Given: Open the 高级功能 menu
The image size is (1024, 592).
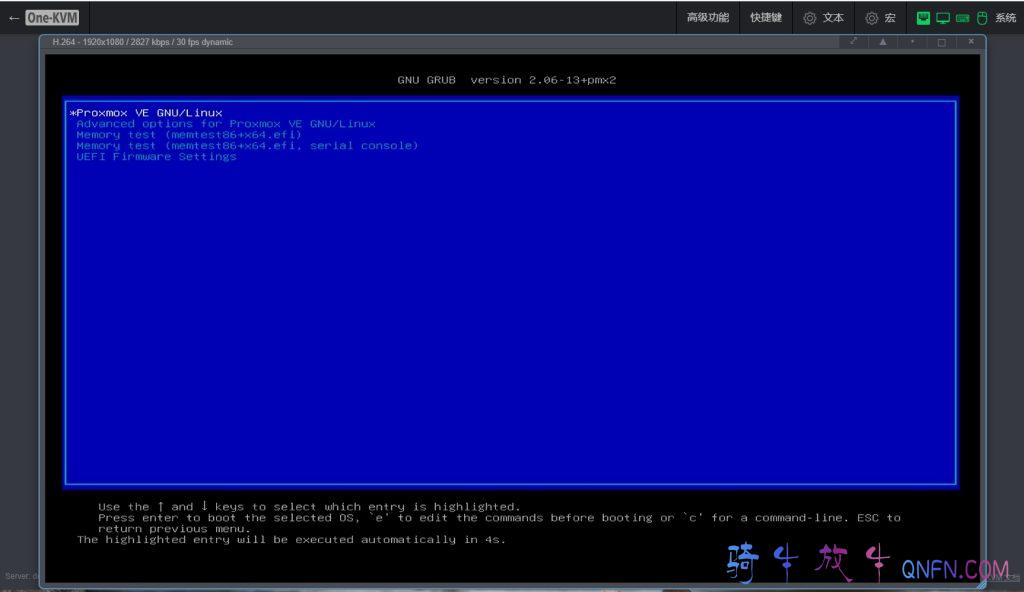Looking at the screenshot, I should tap(707, 18).
